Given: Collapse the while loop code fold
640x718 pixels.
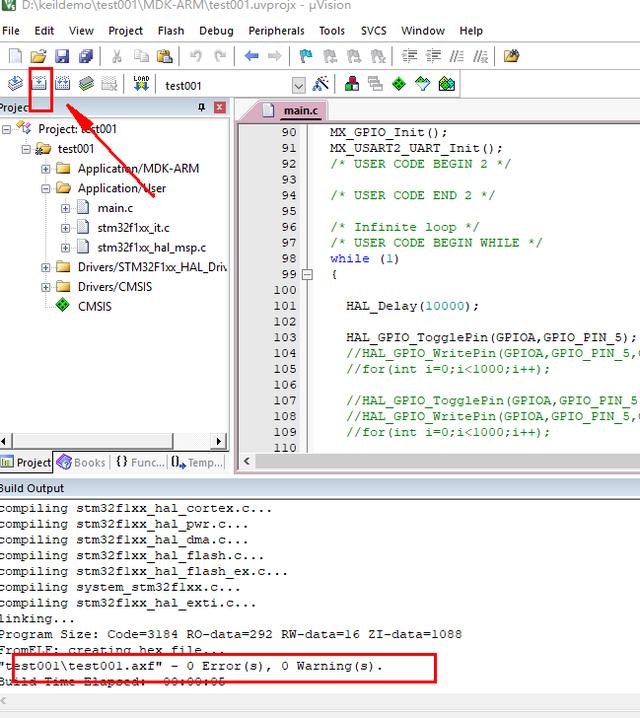Looking at the screenshot, I should click(308, 275).
